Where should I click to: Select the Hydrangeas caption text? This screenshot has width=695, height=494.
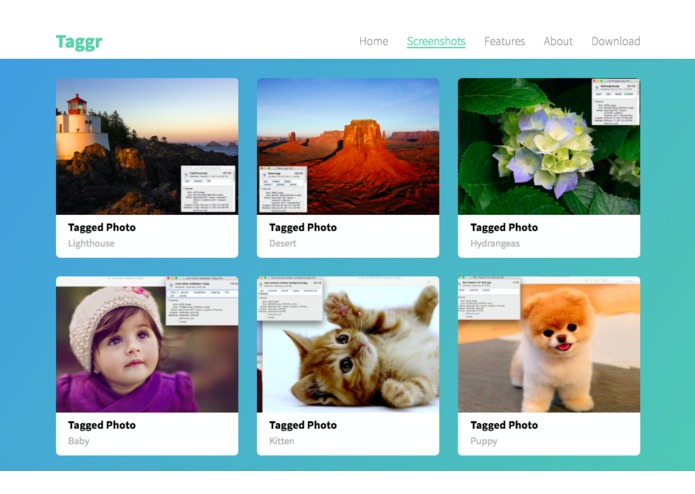[x=495, y=243]
